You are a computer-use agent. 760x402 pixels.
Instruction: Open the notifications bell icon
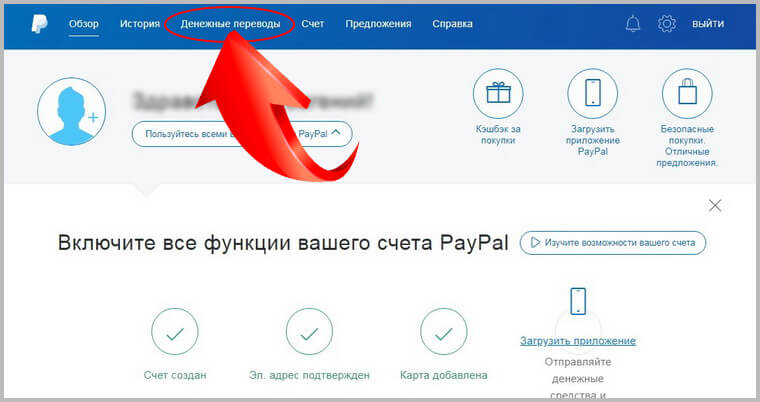[x=633, y=23]
